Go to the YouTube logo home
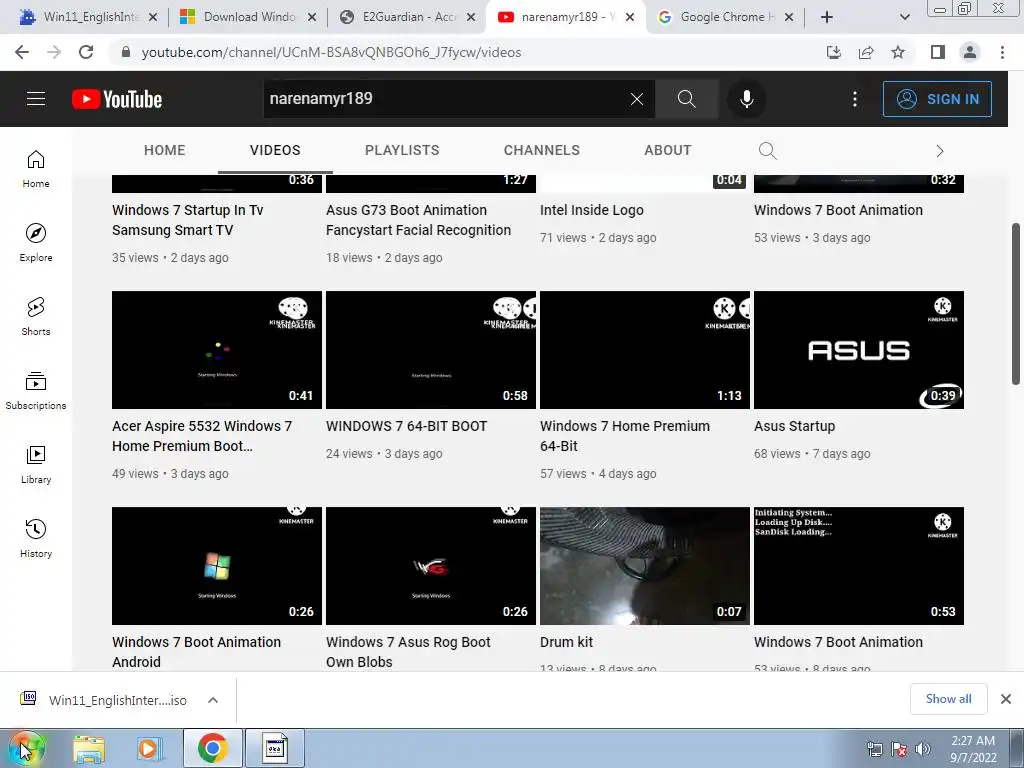Screen dimensions: 1024x768 [117, 99]
